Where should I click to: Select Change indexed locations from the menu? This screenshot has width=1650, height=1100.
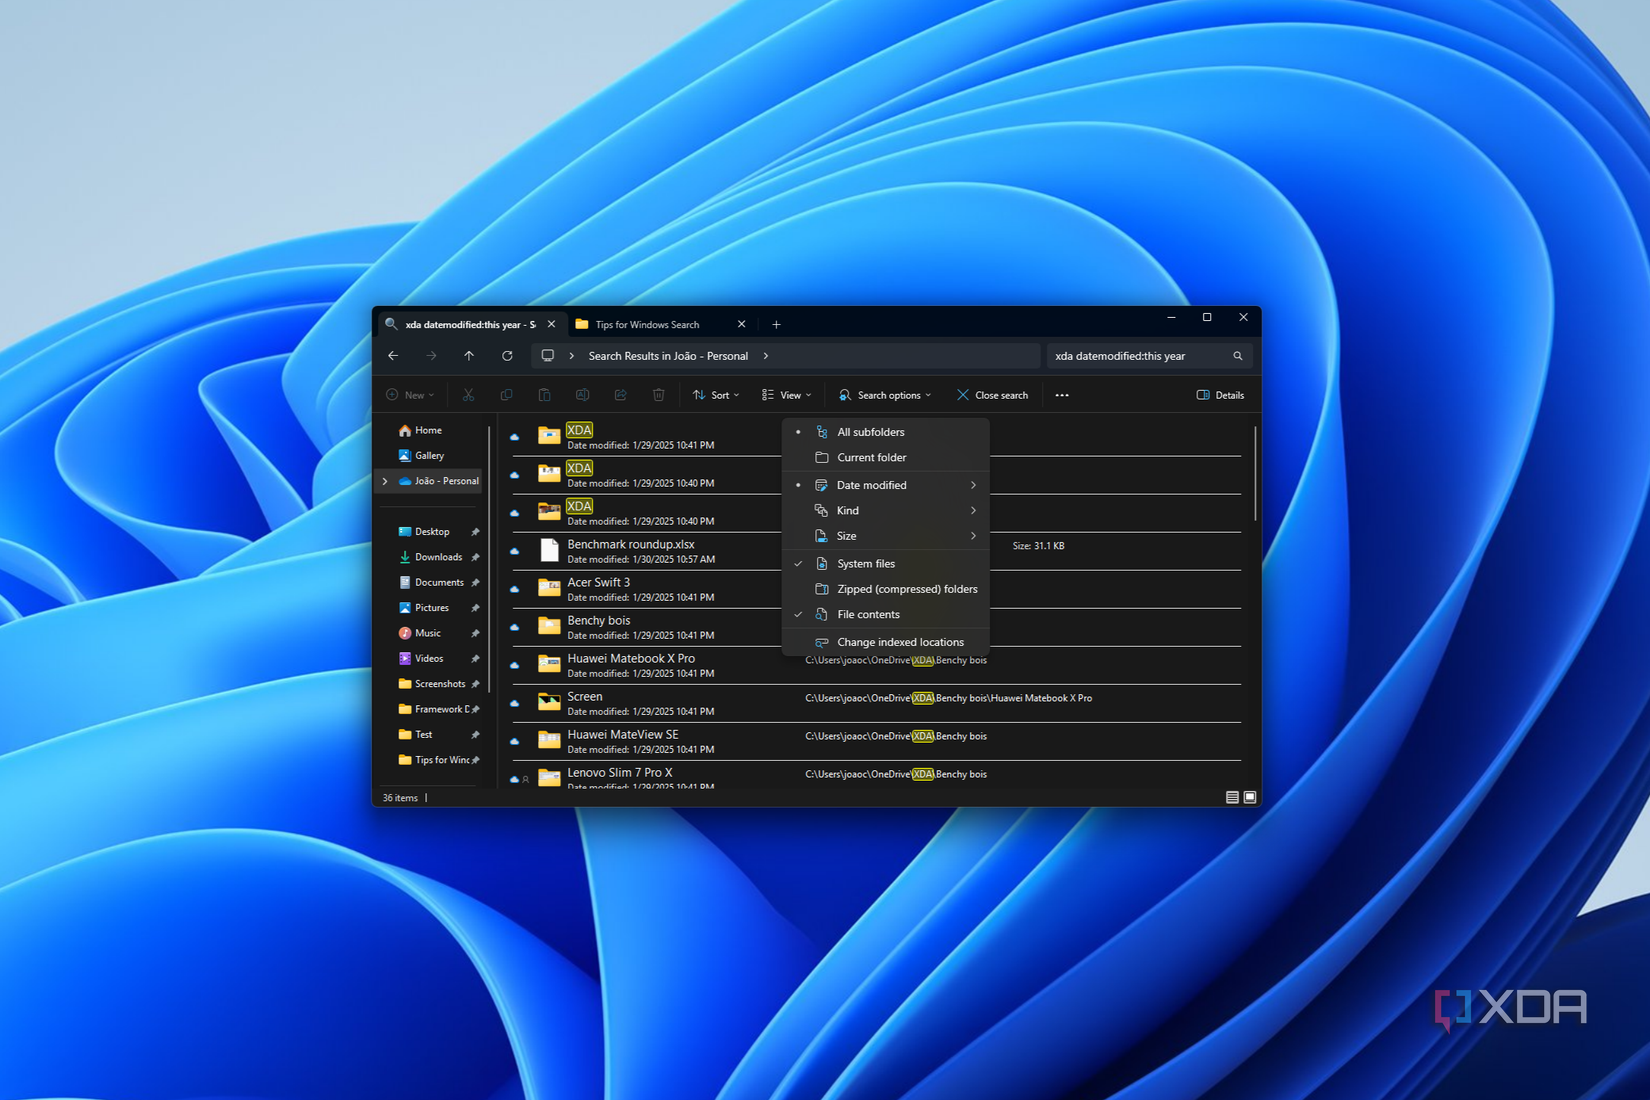[x=899, y=641]
